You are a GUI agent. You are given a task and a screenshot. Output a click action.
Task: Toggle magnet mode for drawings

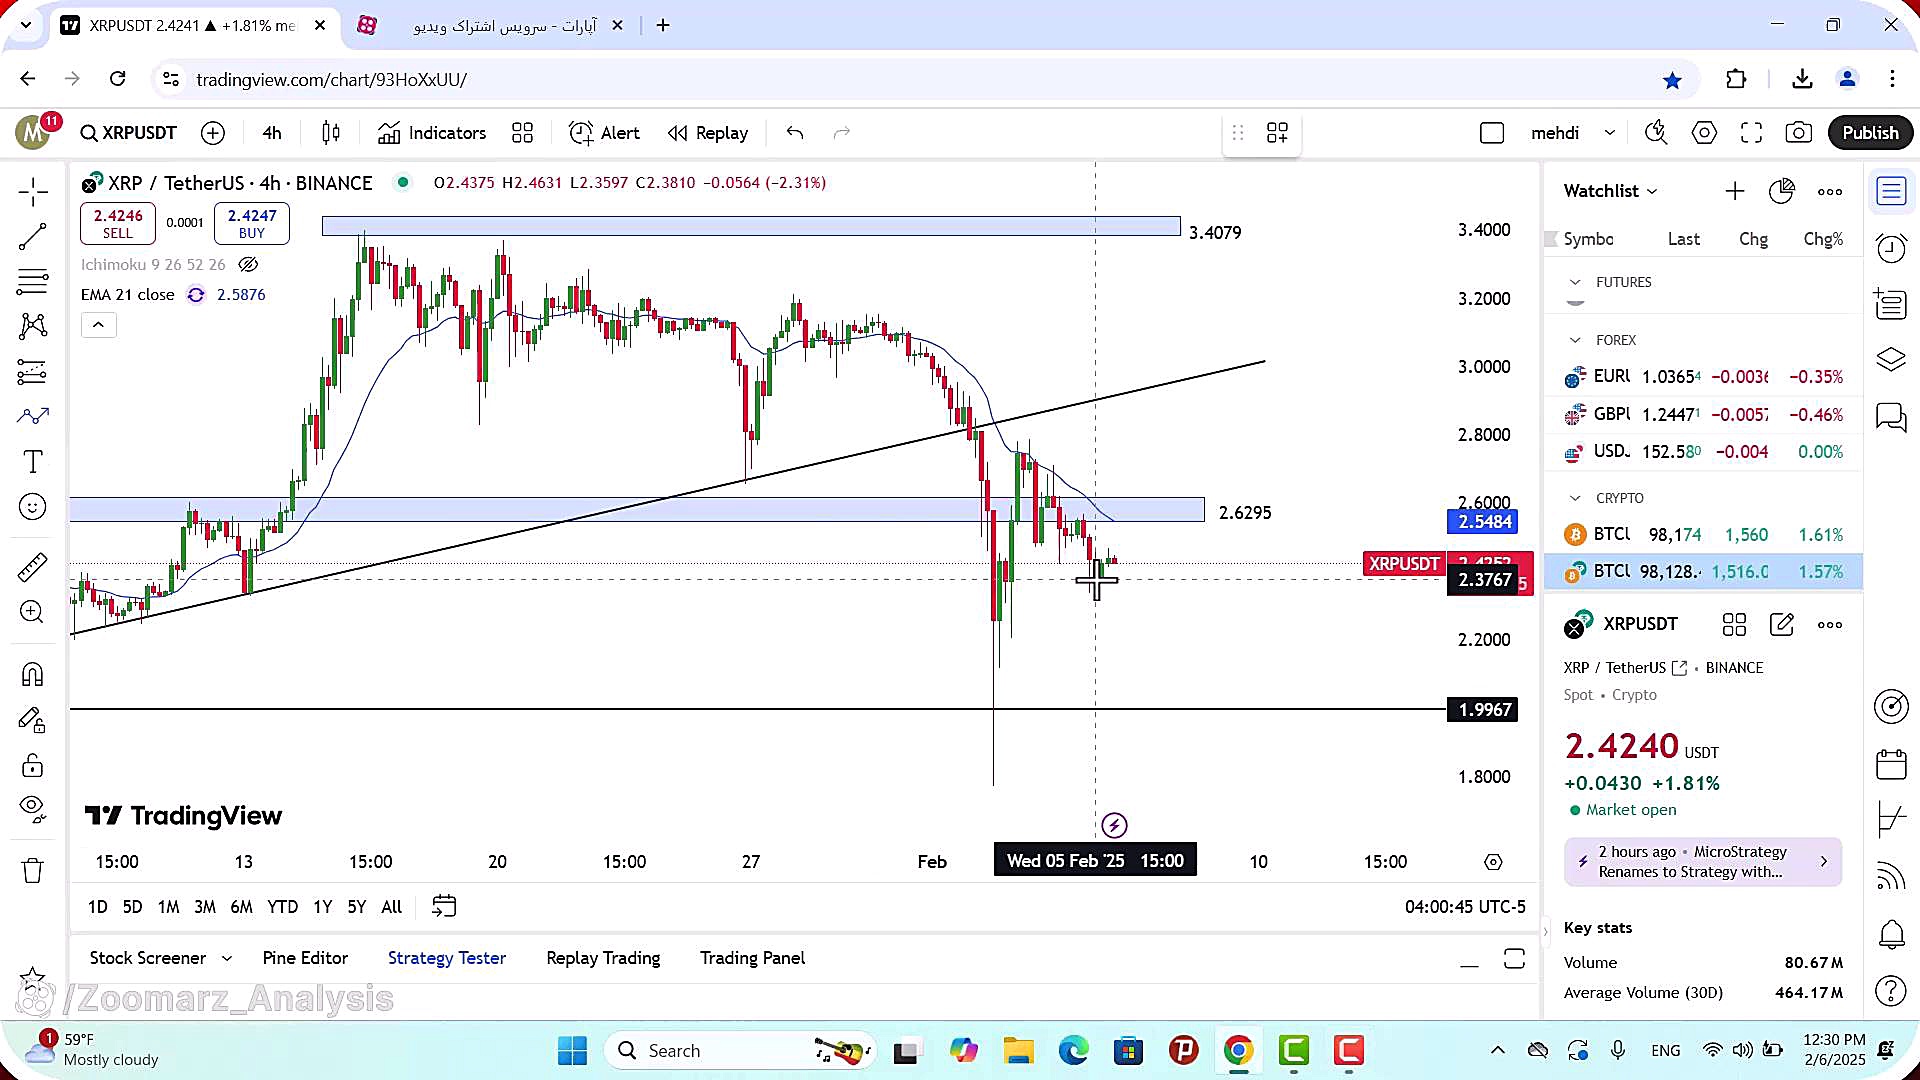pos(32,675)
